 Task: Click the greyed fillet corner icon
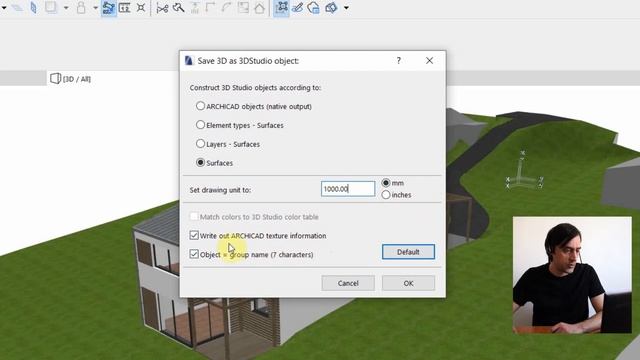click(210, 8)
